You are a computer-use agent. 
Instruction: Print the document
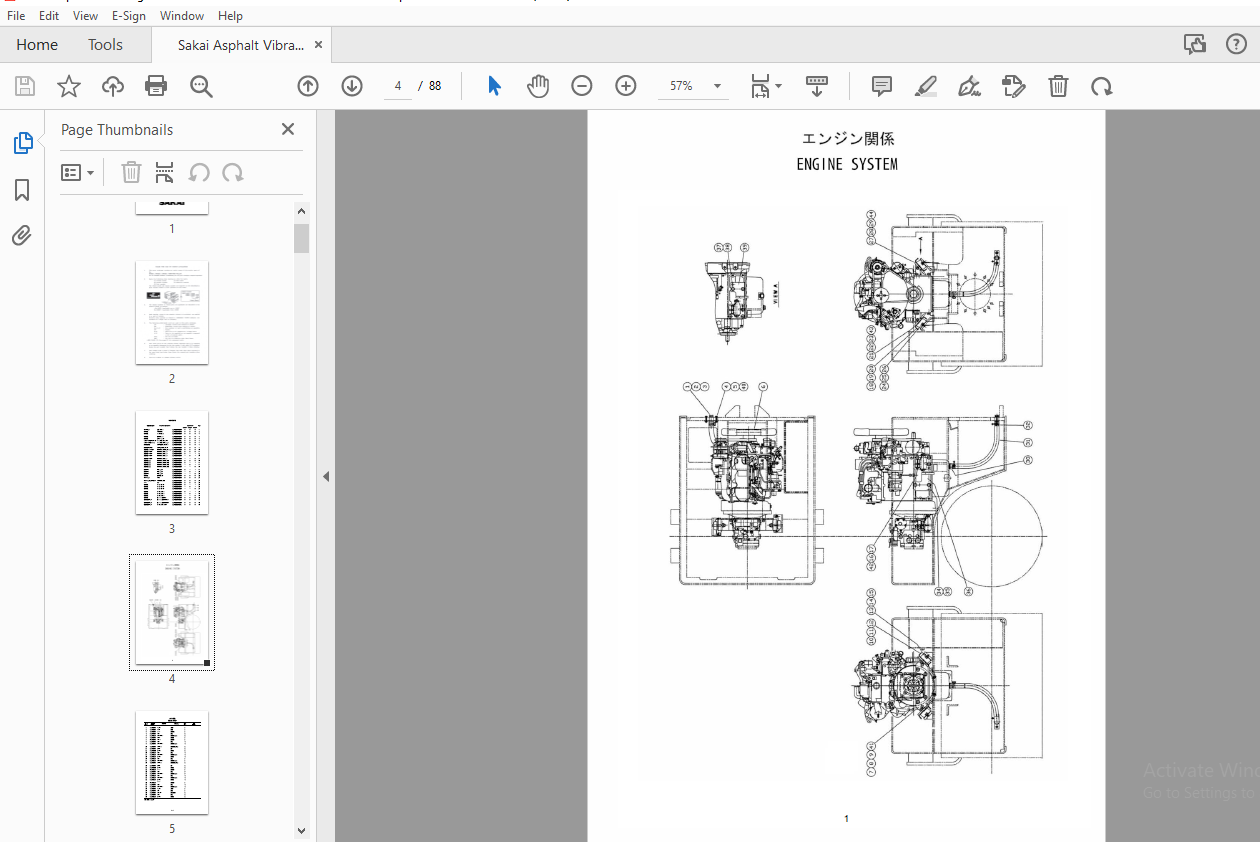point(156,86)
